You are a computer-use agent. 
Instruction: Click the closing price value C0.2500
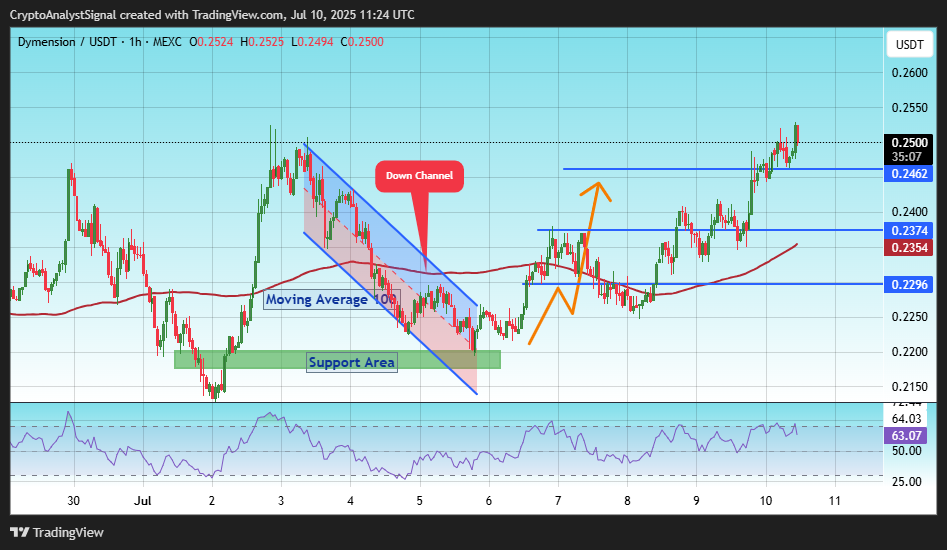coord(362,42)
